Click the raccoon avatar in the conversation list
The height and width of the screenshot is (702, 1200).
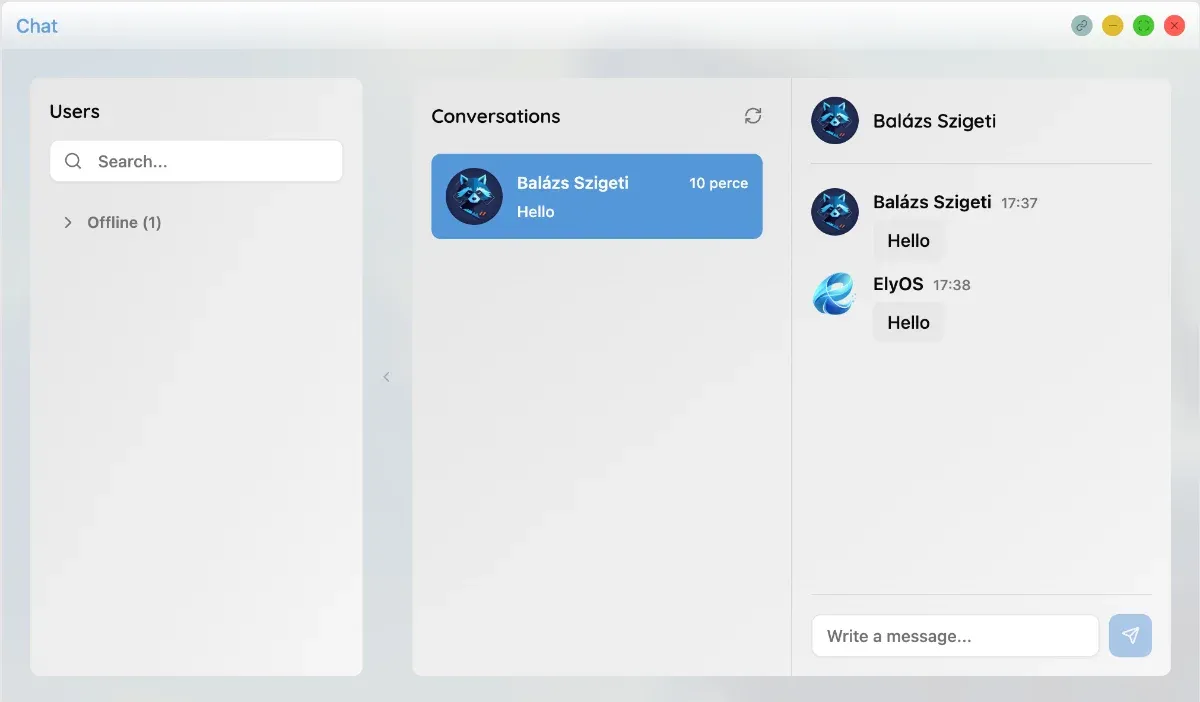coord(473,196)
